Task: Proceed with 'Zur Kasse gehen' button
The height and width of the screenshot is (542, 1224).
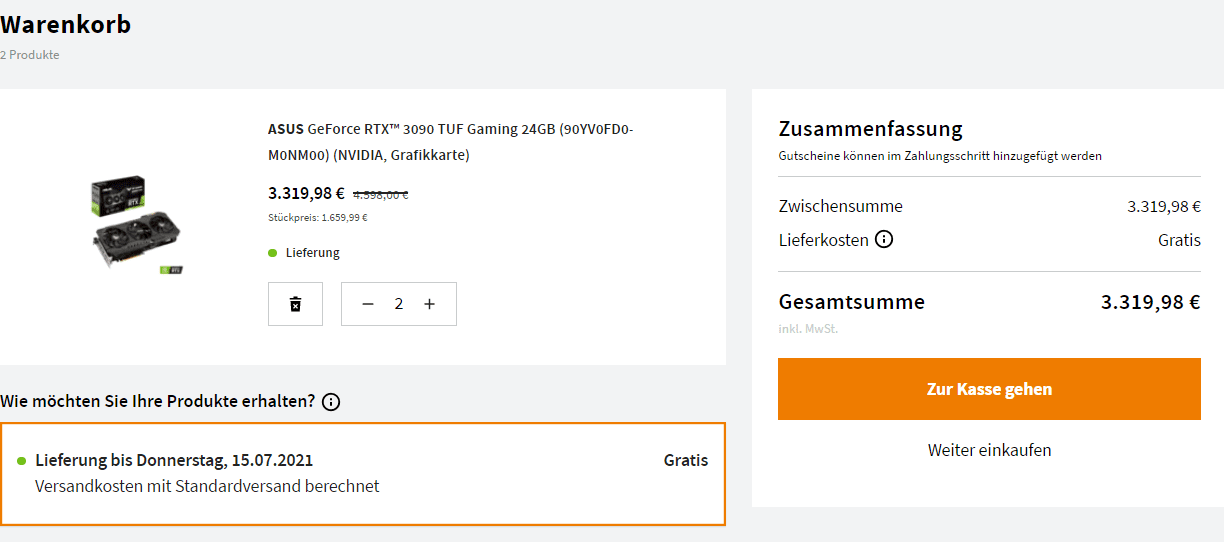Action: point(989,389)
